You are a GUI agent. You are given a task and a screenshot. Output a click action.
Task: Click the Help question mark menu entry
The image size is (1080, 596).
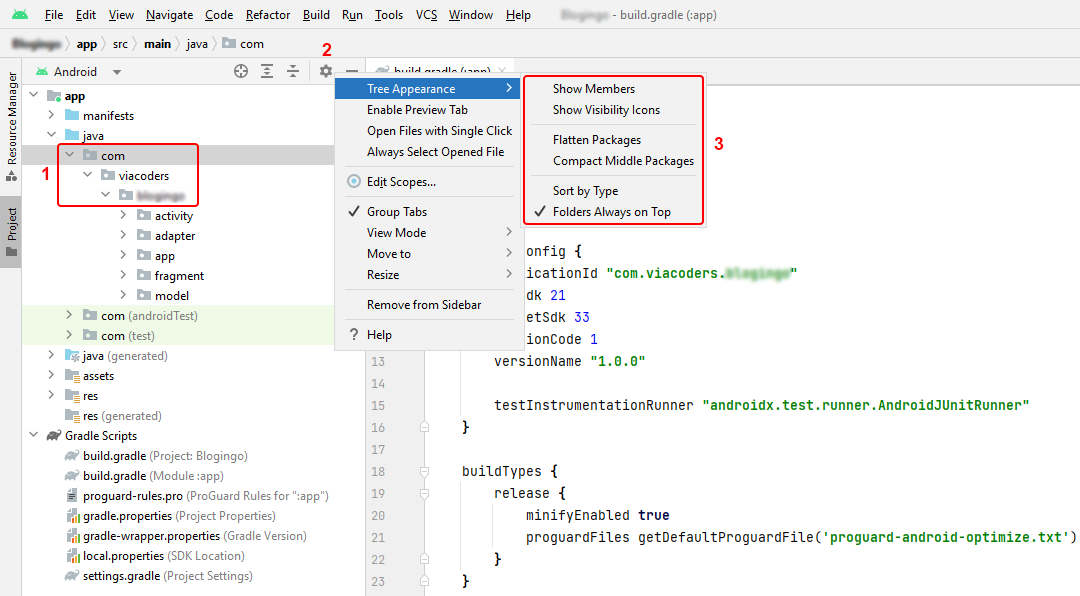click(379, 335)
